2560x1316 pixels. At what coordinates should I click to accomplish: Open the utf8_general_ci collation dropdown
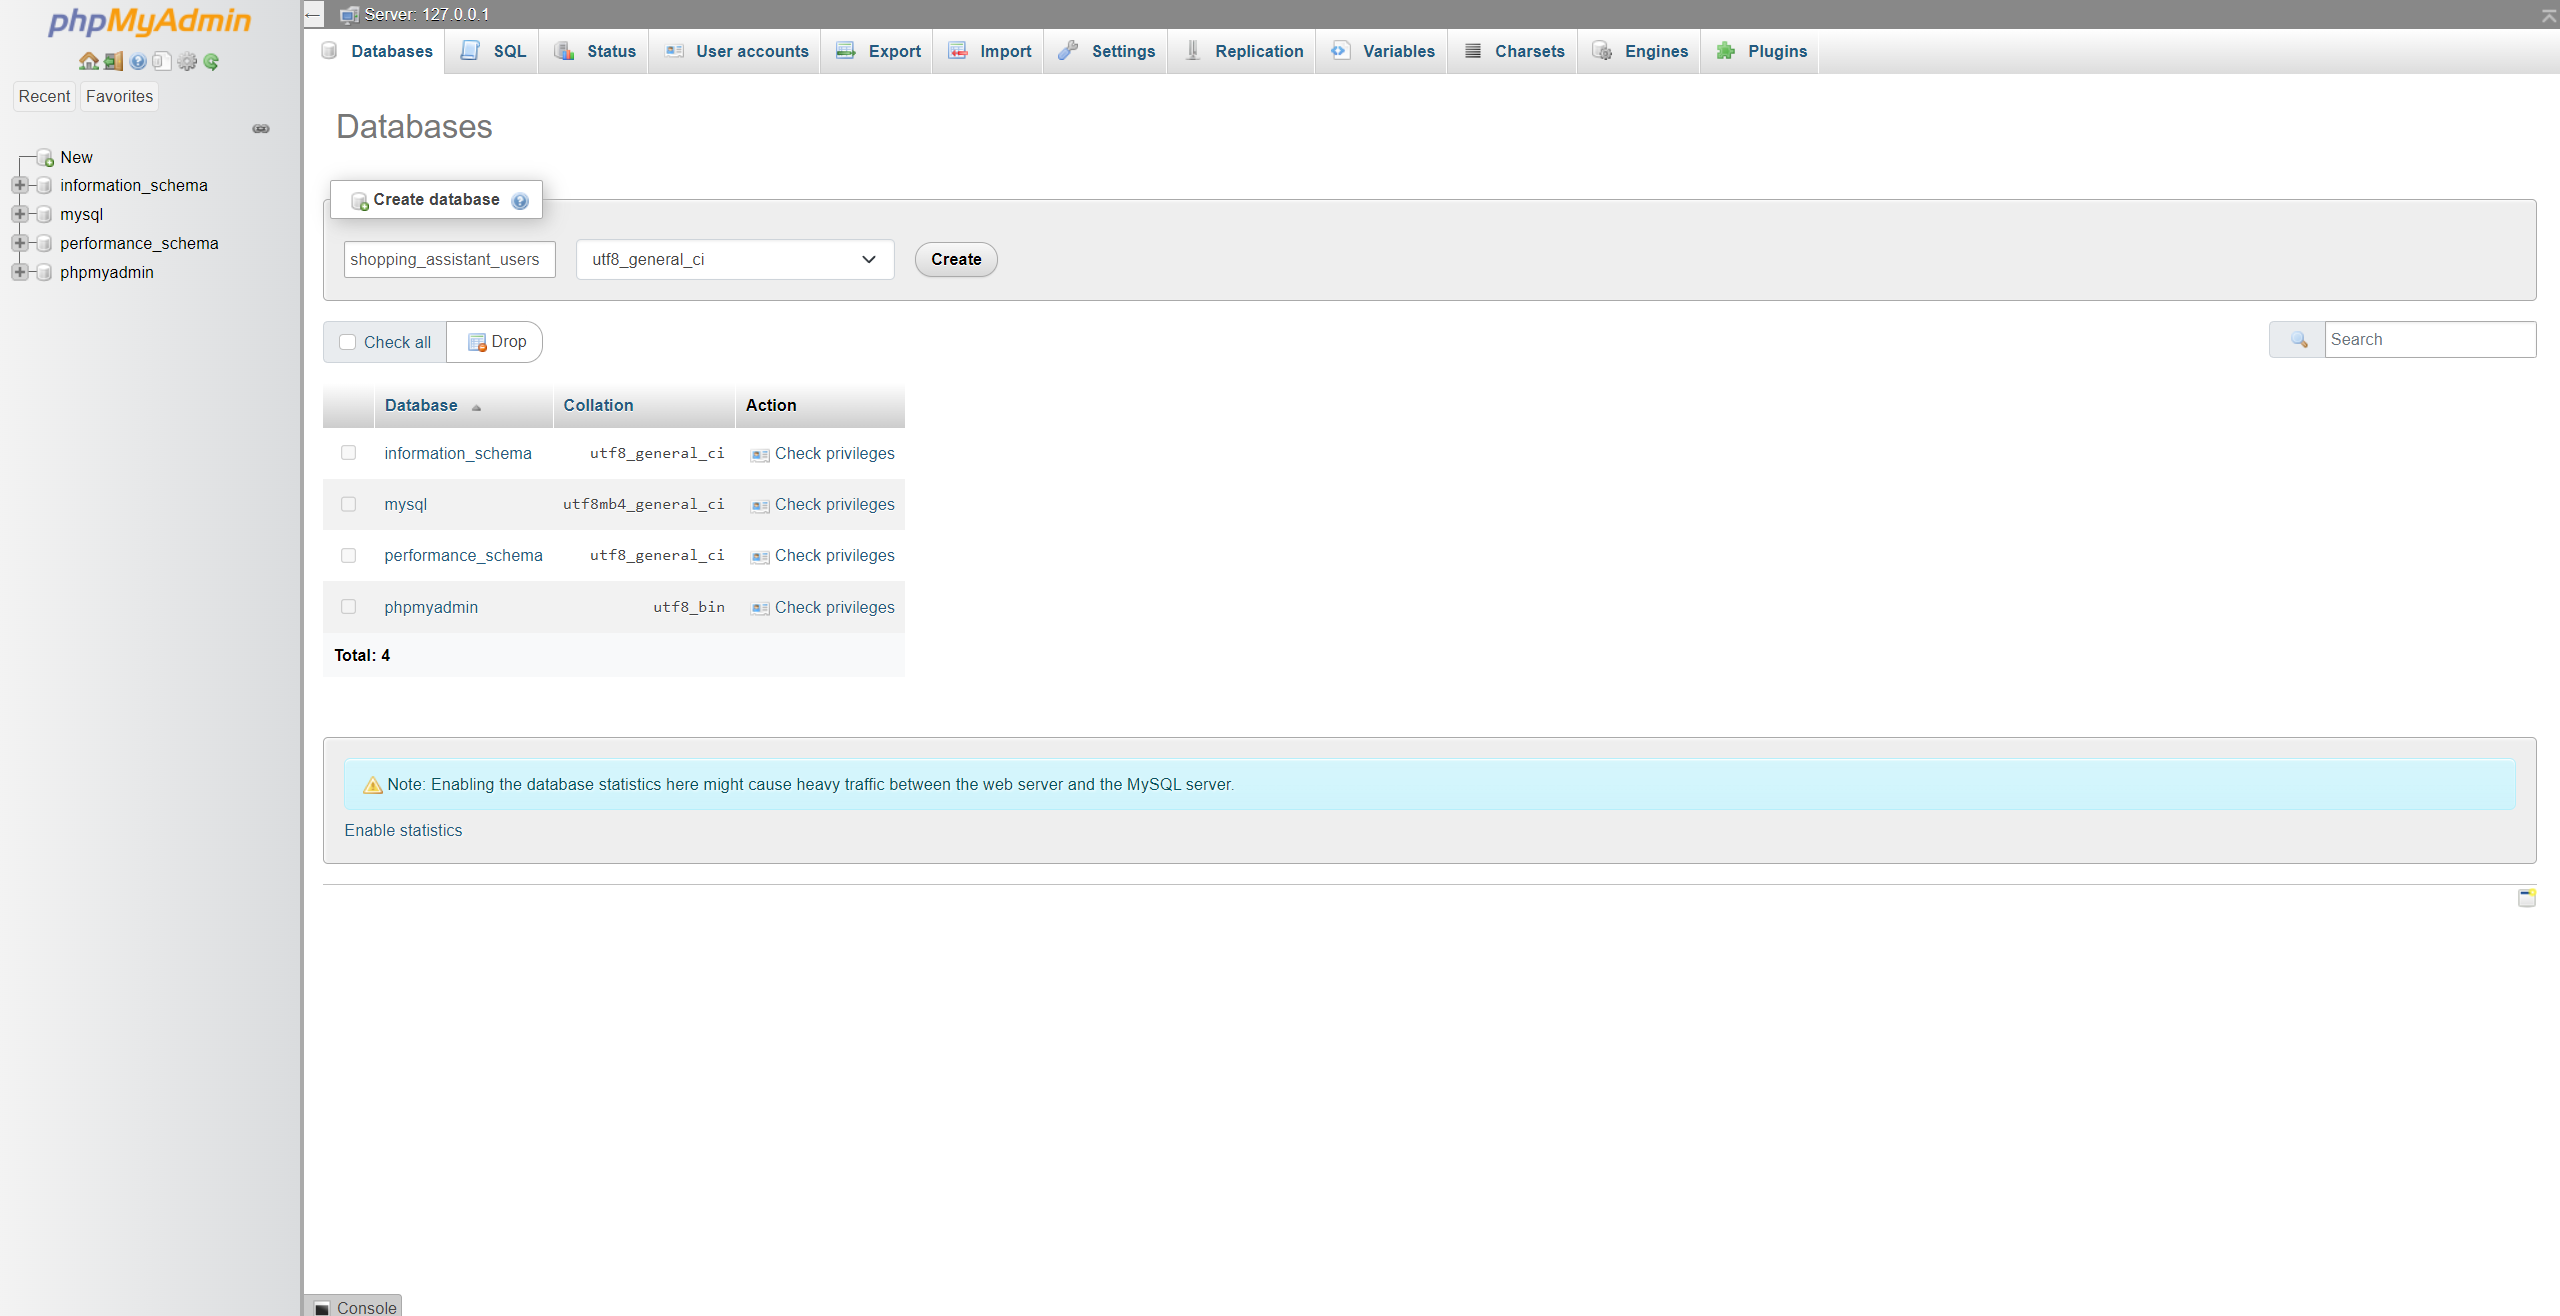point(734,260)
